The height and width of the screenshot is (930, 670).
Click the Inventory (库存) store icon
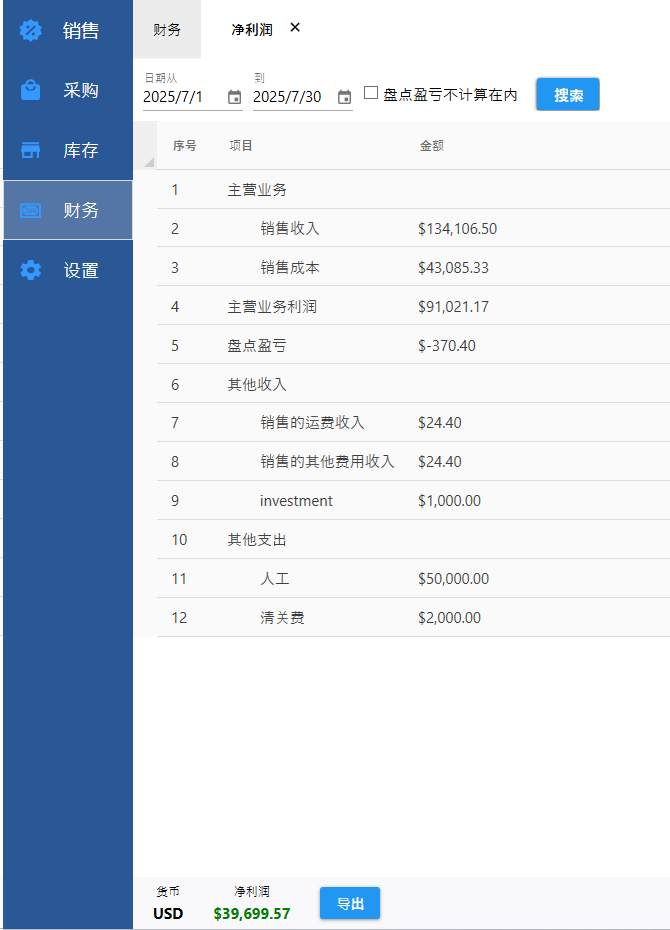click(31, 150)
